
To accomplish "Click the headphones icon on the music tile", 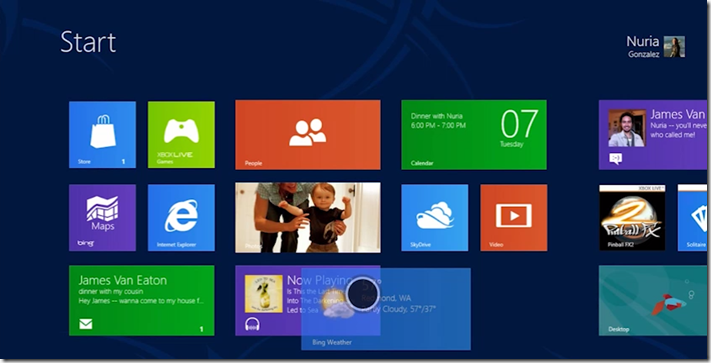I will (x=252, y=324).
